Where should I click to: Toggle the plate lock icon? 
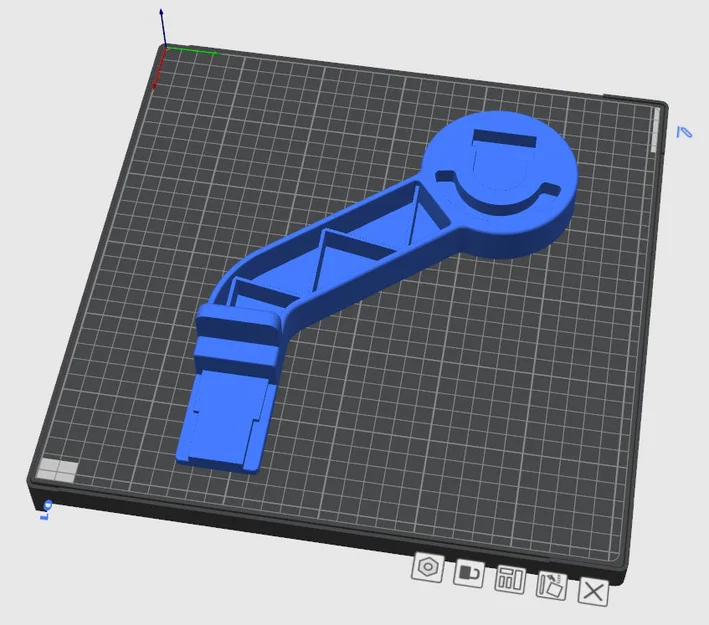469,573
